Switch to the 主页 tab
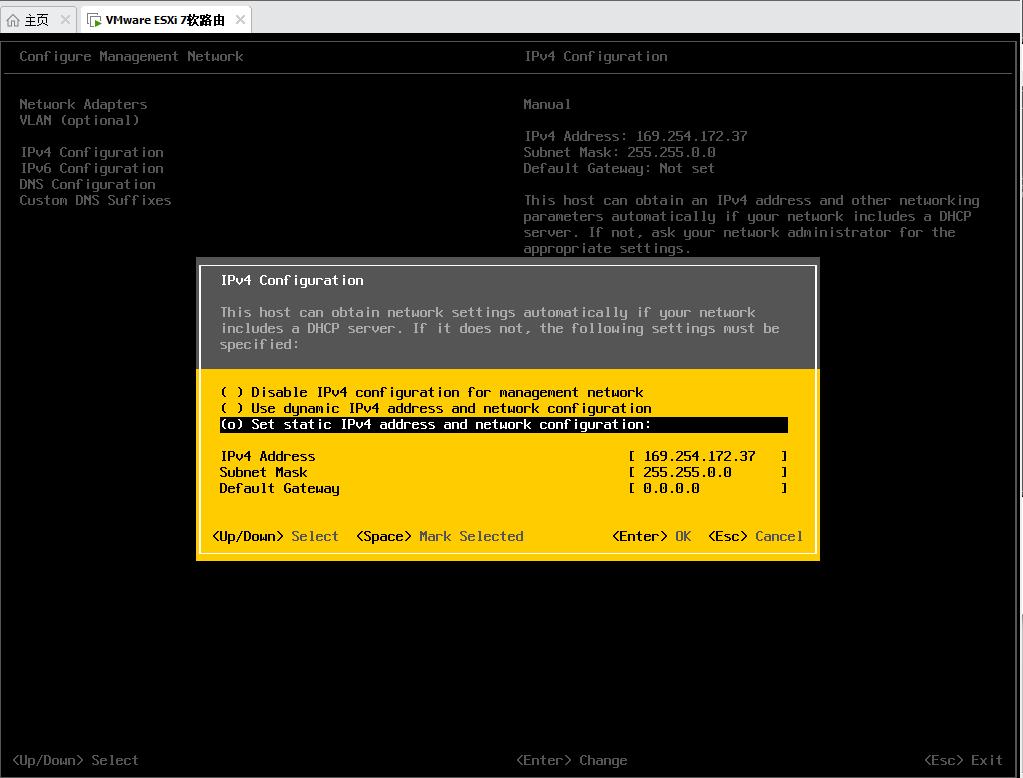 pos(36,20)
